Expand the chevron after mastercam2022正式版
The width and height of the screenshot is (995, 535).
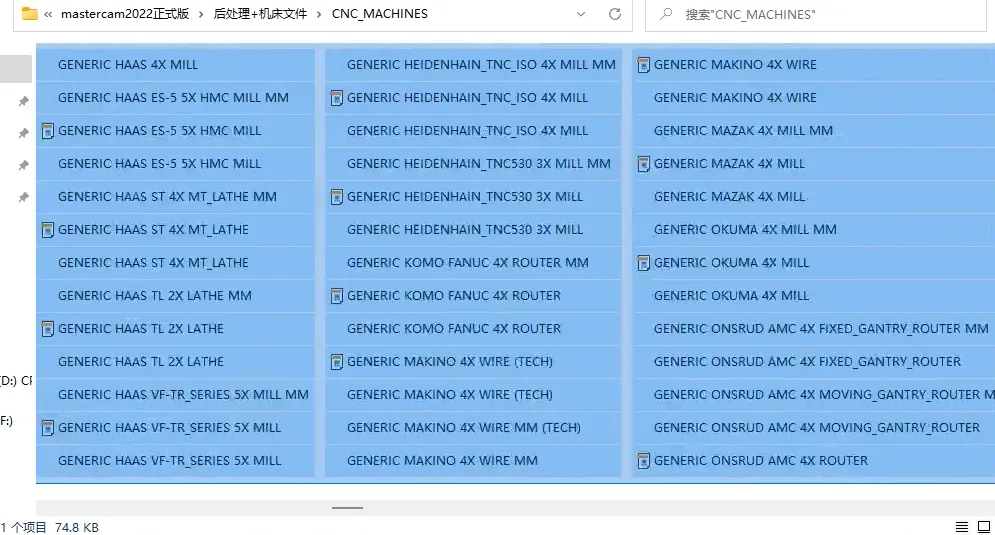[x=201, y=14]
